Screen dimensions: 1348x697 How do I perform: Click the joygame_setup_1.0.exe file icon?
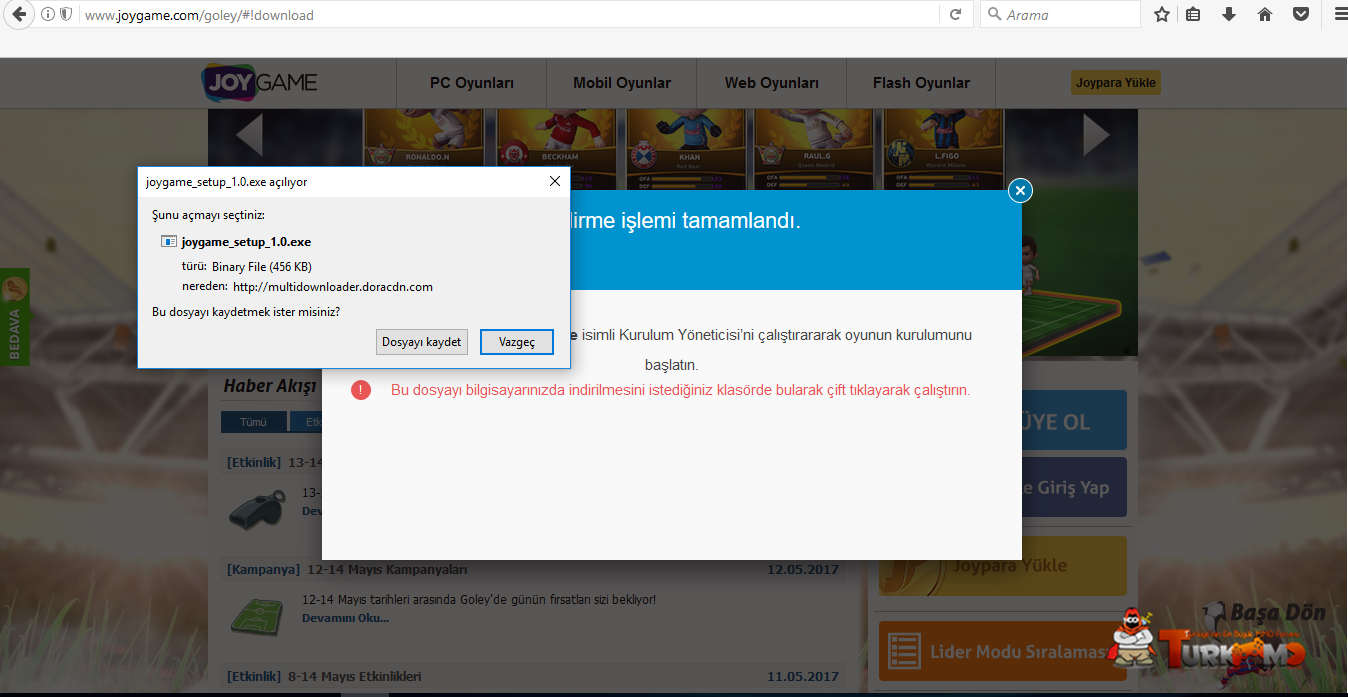tap(169, 242)
